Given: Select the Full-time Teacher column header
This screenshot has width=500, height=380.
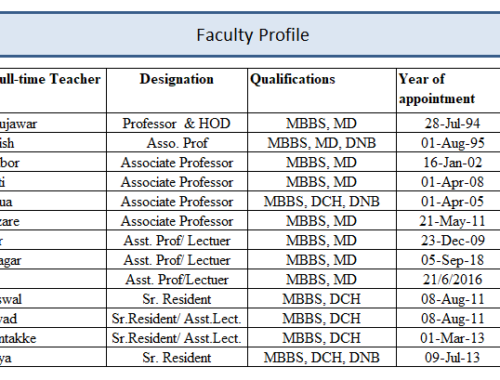Looking at the screenshot, I should tap(53, 91).
